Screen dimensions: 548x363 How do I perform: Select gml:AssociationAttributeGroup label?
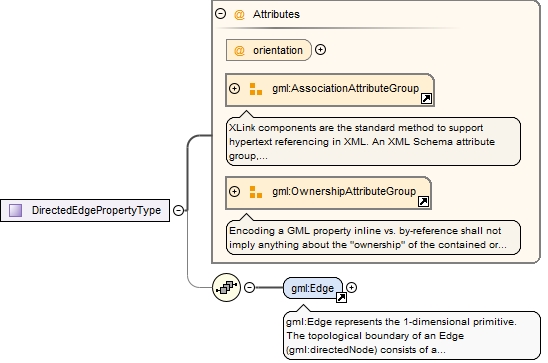pos(345,88)
